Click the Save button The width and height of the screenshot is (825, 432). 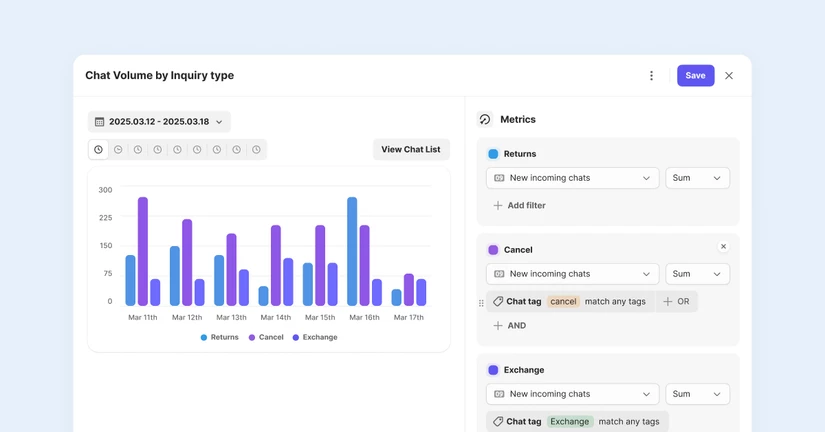coord(695,76)
